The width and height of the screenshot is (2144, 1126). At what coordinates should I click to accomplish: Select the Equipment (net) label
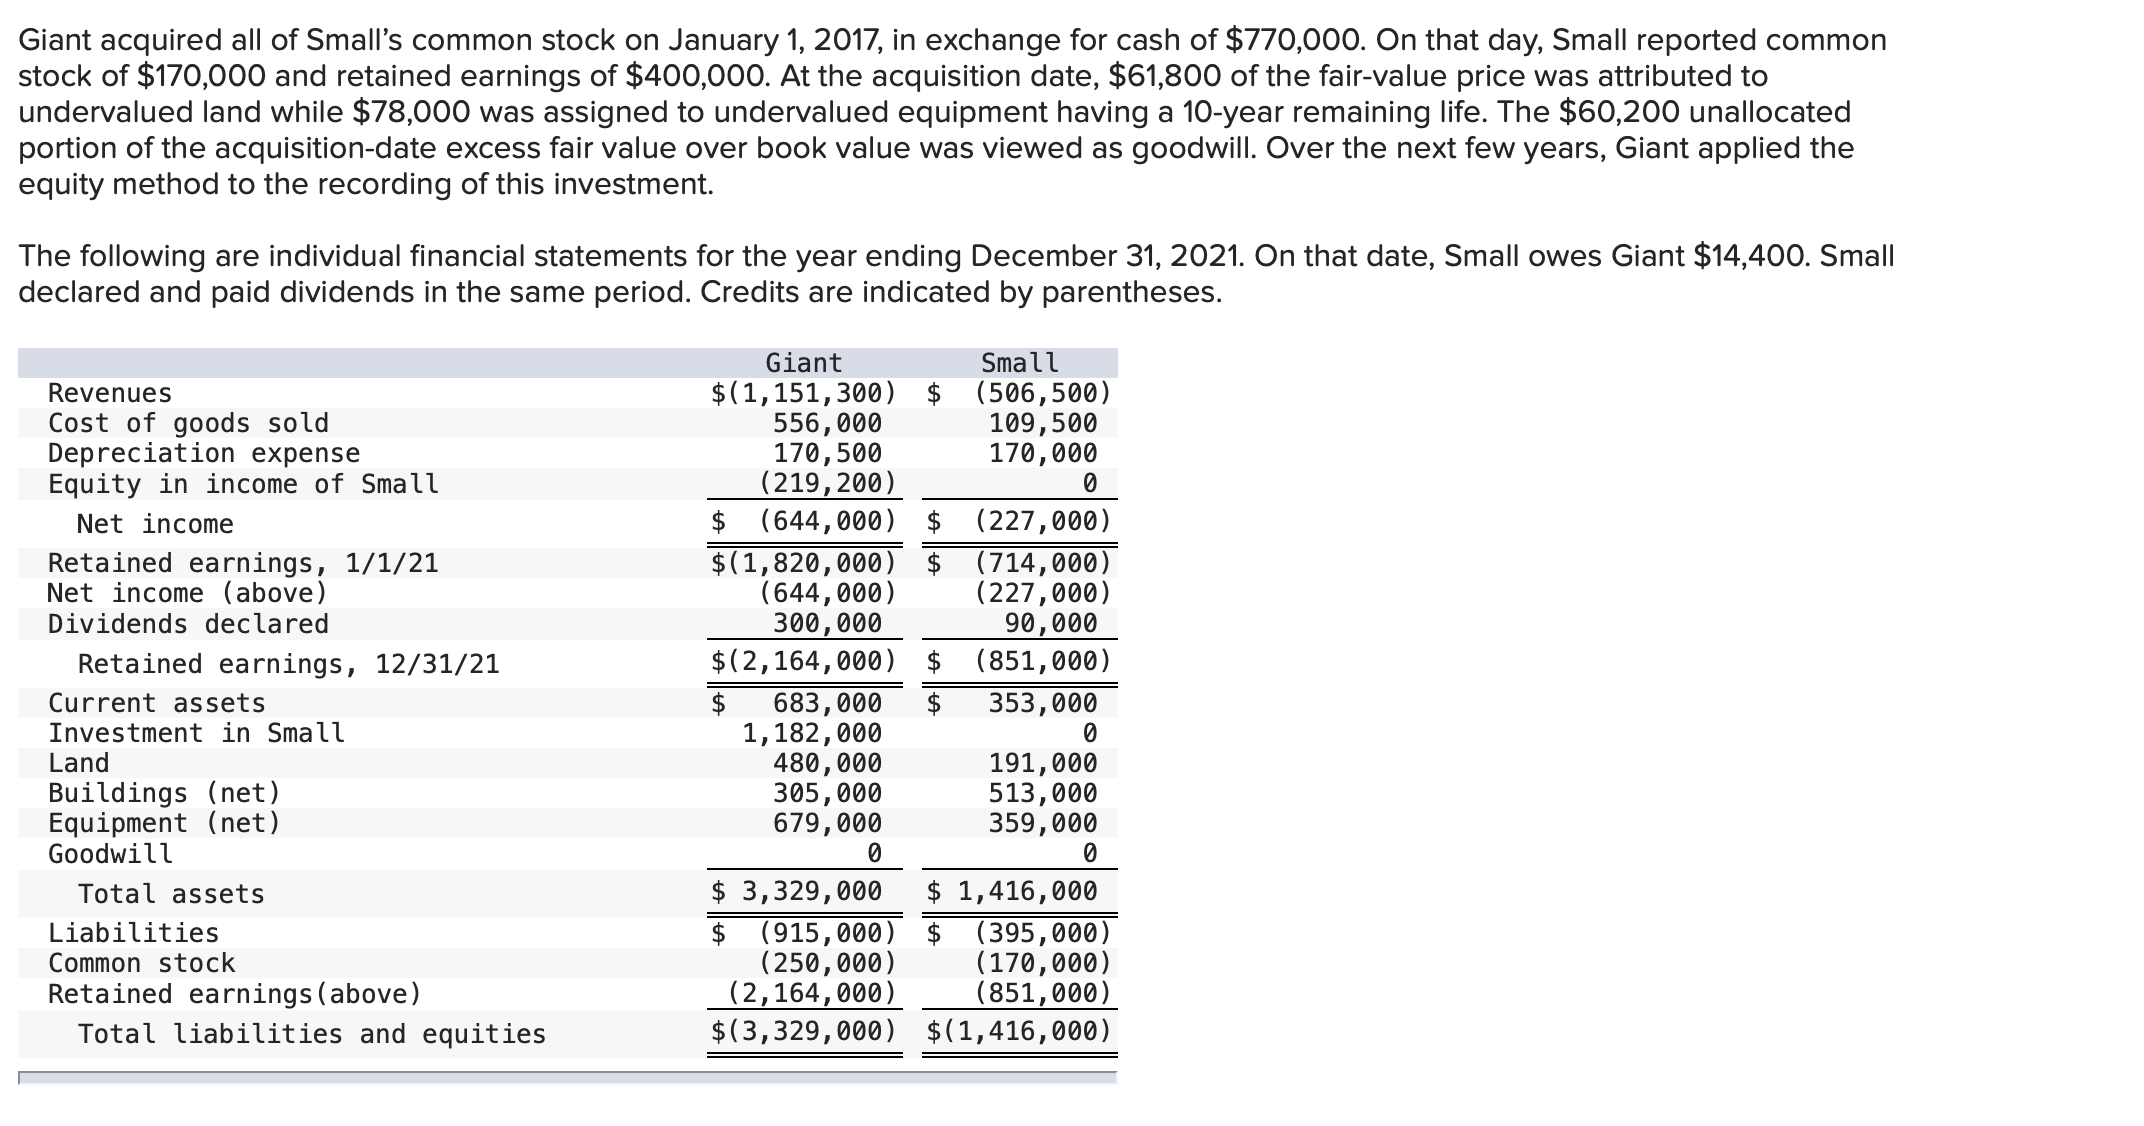click(x=165, y=823)
